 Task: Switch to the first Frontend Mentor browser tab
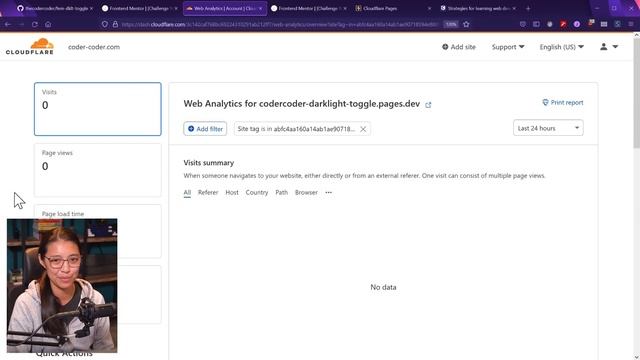click(x=139, y=8)
